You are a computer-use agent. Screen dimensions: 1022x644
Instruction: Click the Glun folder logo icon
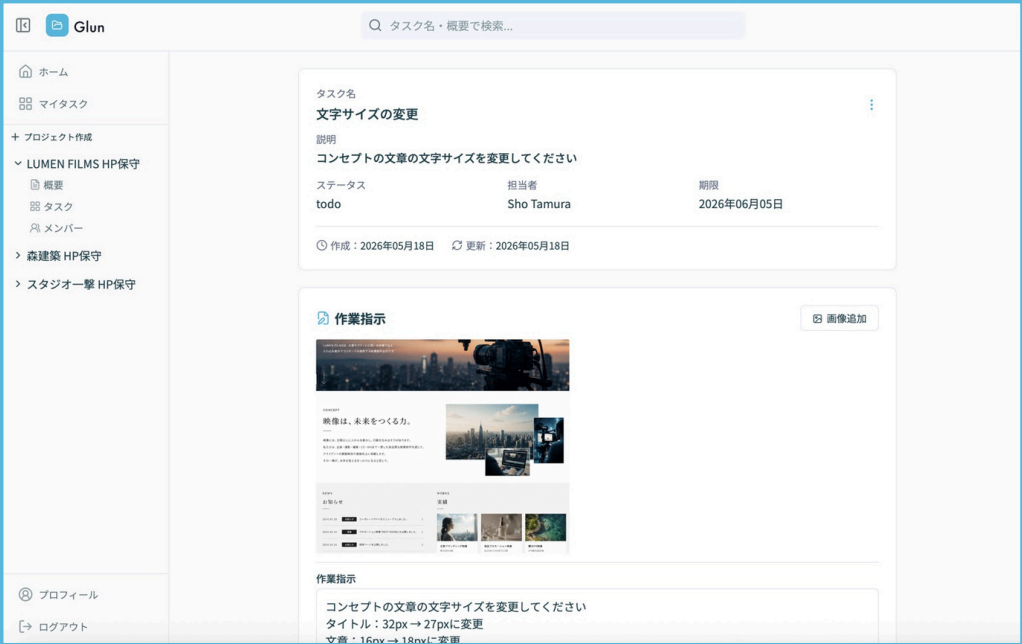click(57, 25)
